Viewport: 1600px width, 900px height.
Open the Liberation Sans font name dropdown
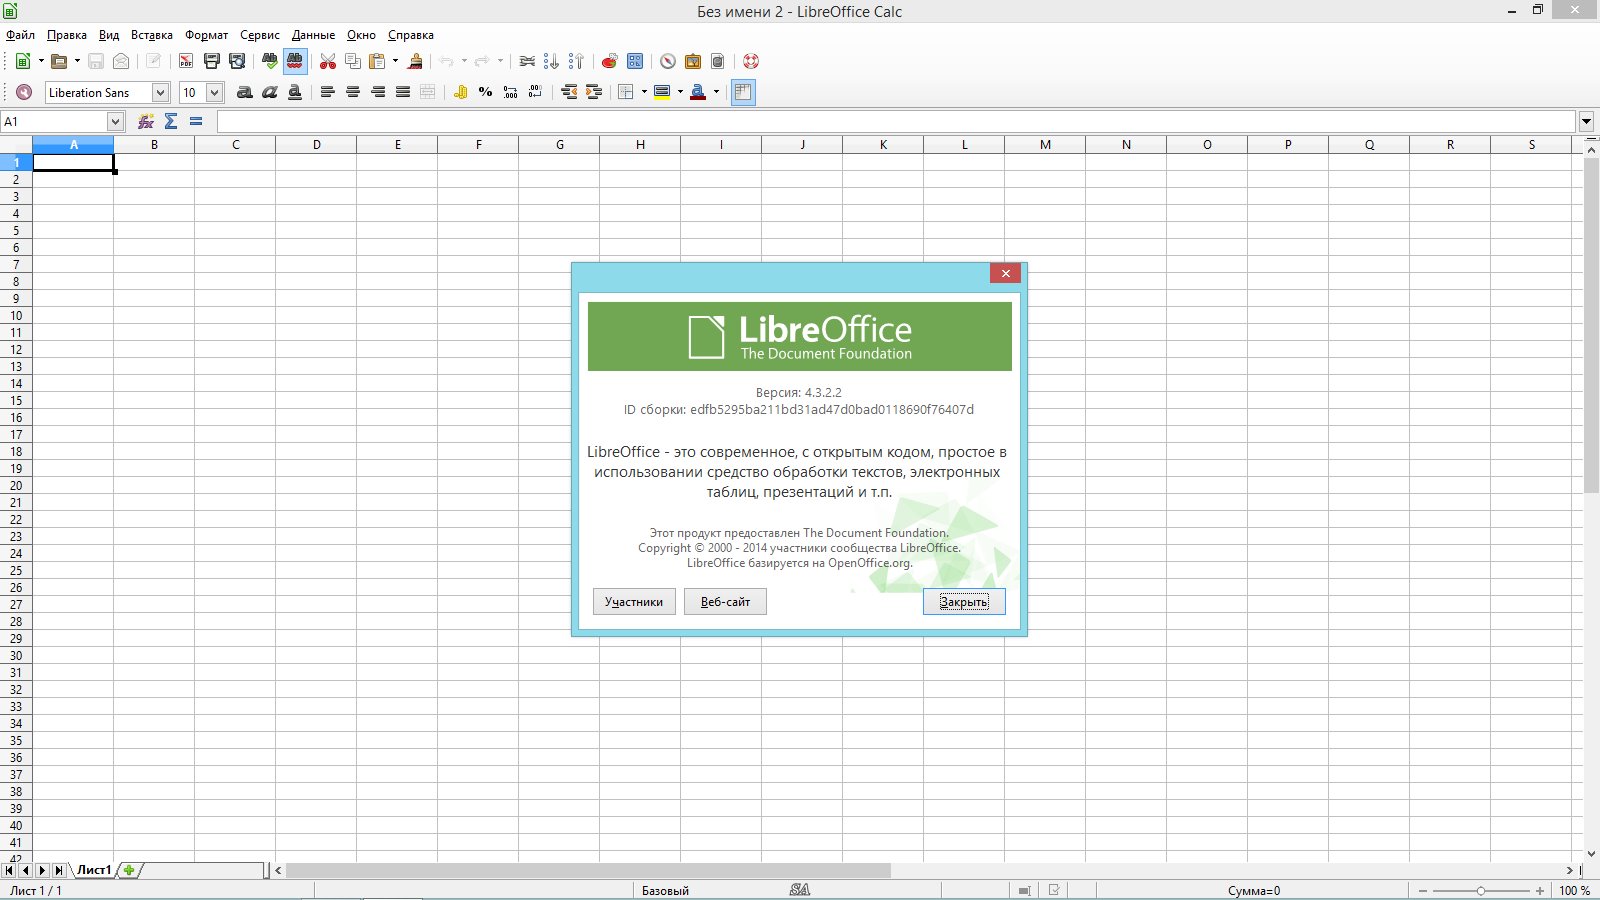tap(160, 92)
